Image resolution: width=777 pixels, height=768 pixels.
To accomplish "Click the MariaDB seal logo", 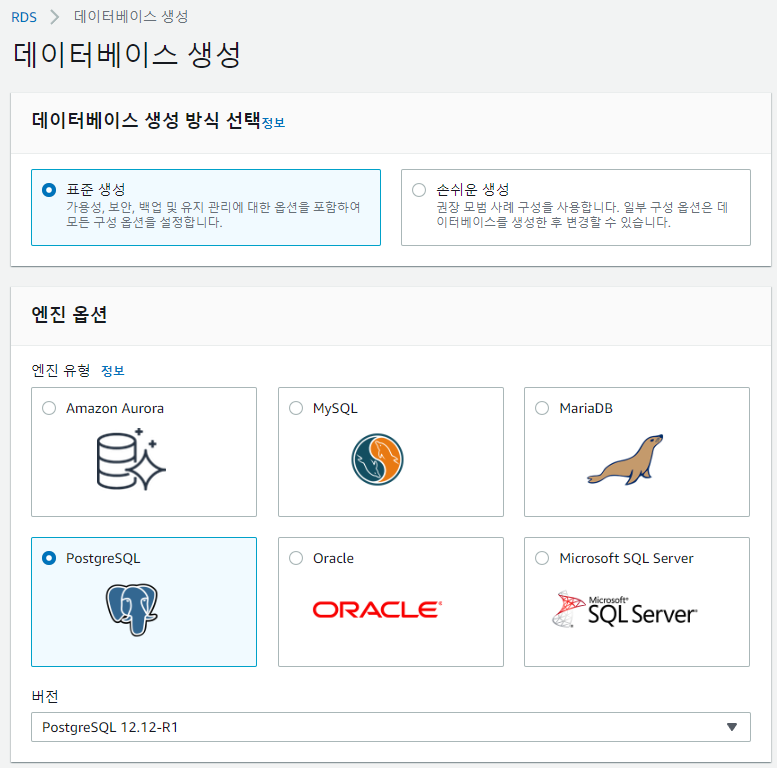I will [x=625, y=460].
